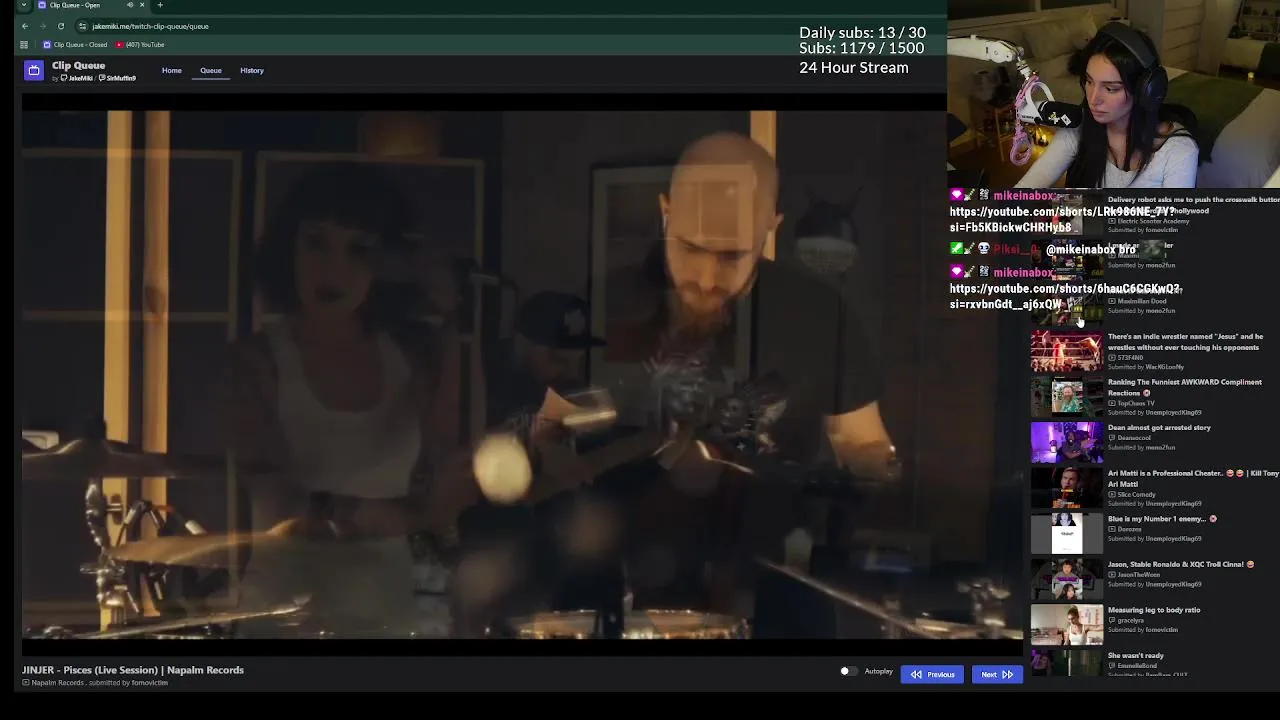Mute the Clip Queue tab audio icon
Image resolution: width=1280 pixels, height=720 pixels.
(130, 5)
